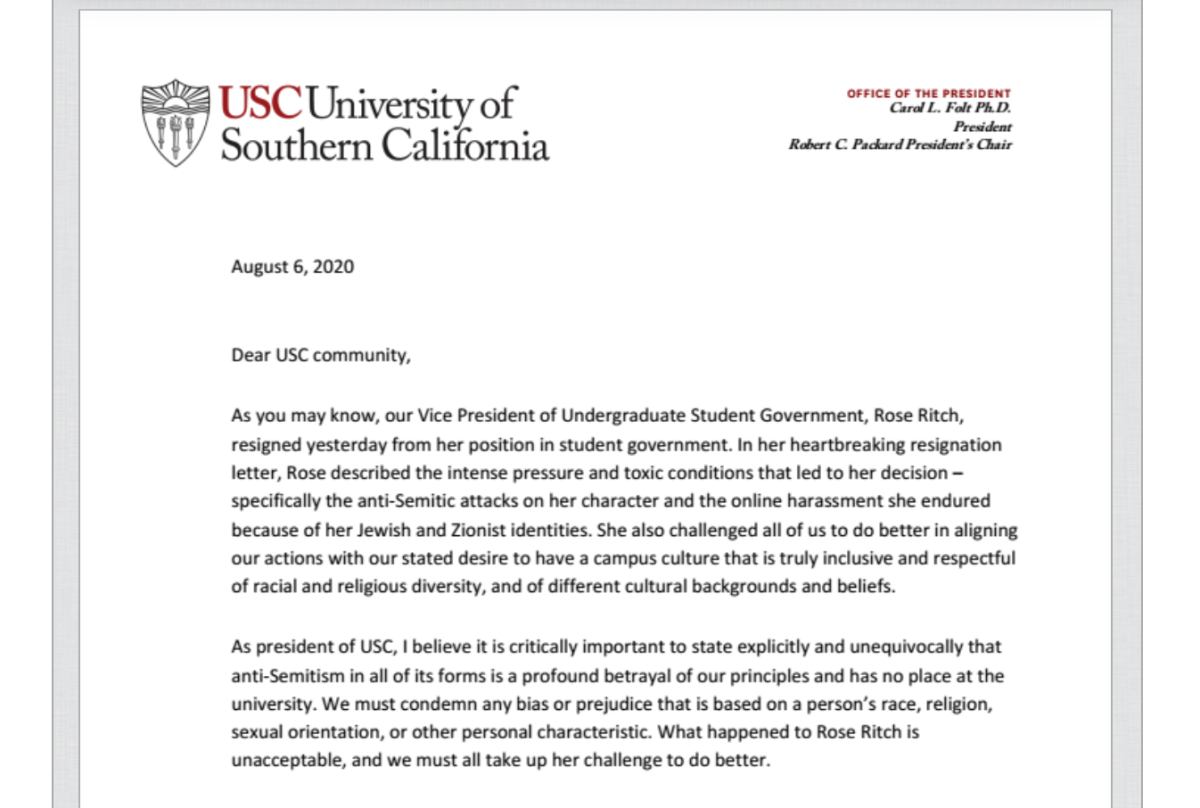Viewport: 1200px width, 808px height.
Task: Click the "Dear USC community," salutation
Action: 321,355
